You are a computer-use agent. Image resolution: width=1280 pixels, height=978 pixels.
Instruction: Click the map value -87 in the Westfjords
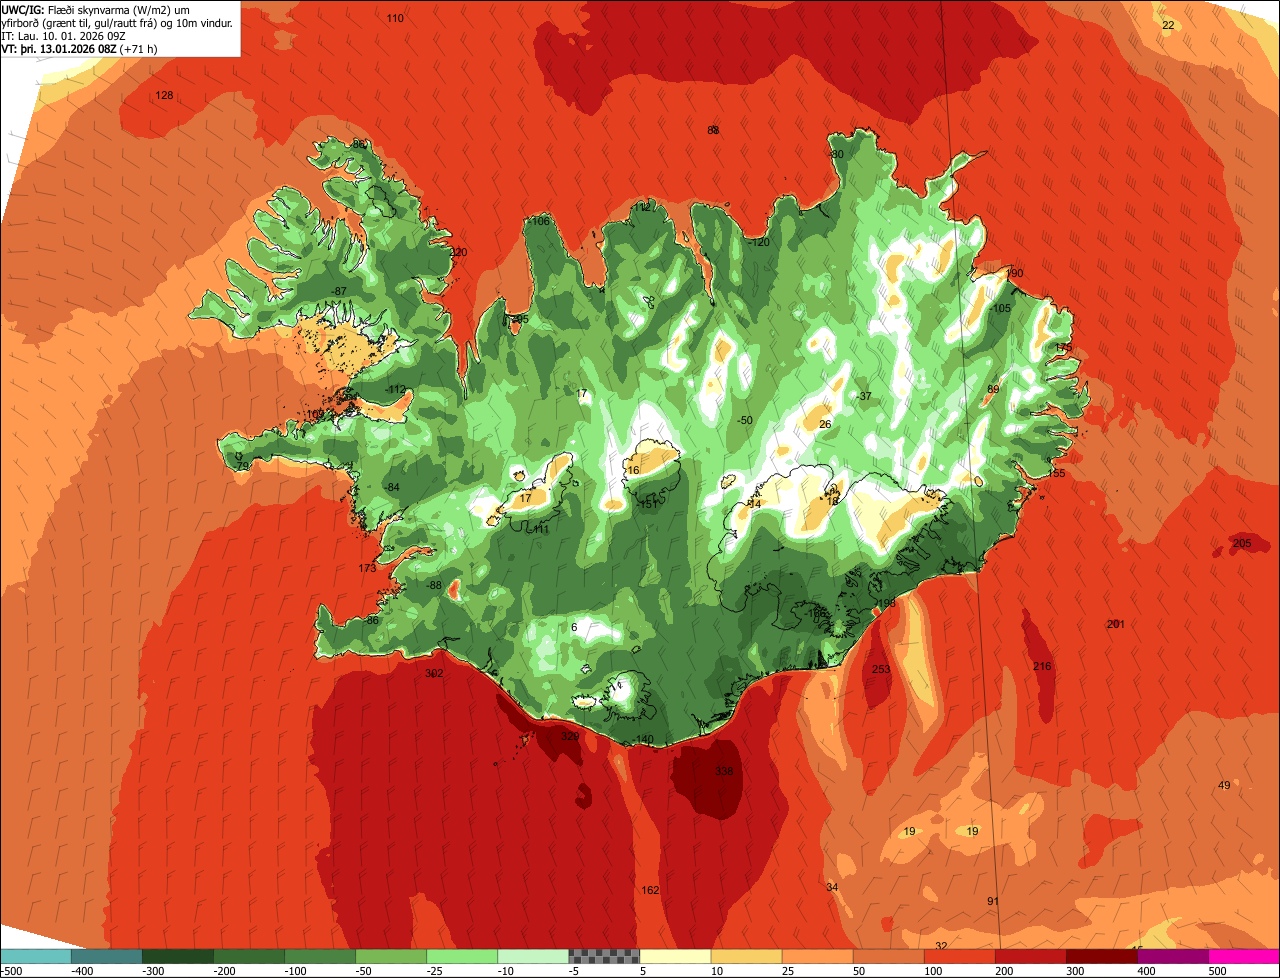[x=339, y=291]
